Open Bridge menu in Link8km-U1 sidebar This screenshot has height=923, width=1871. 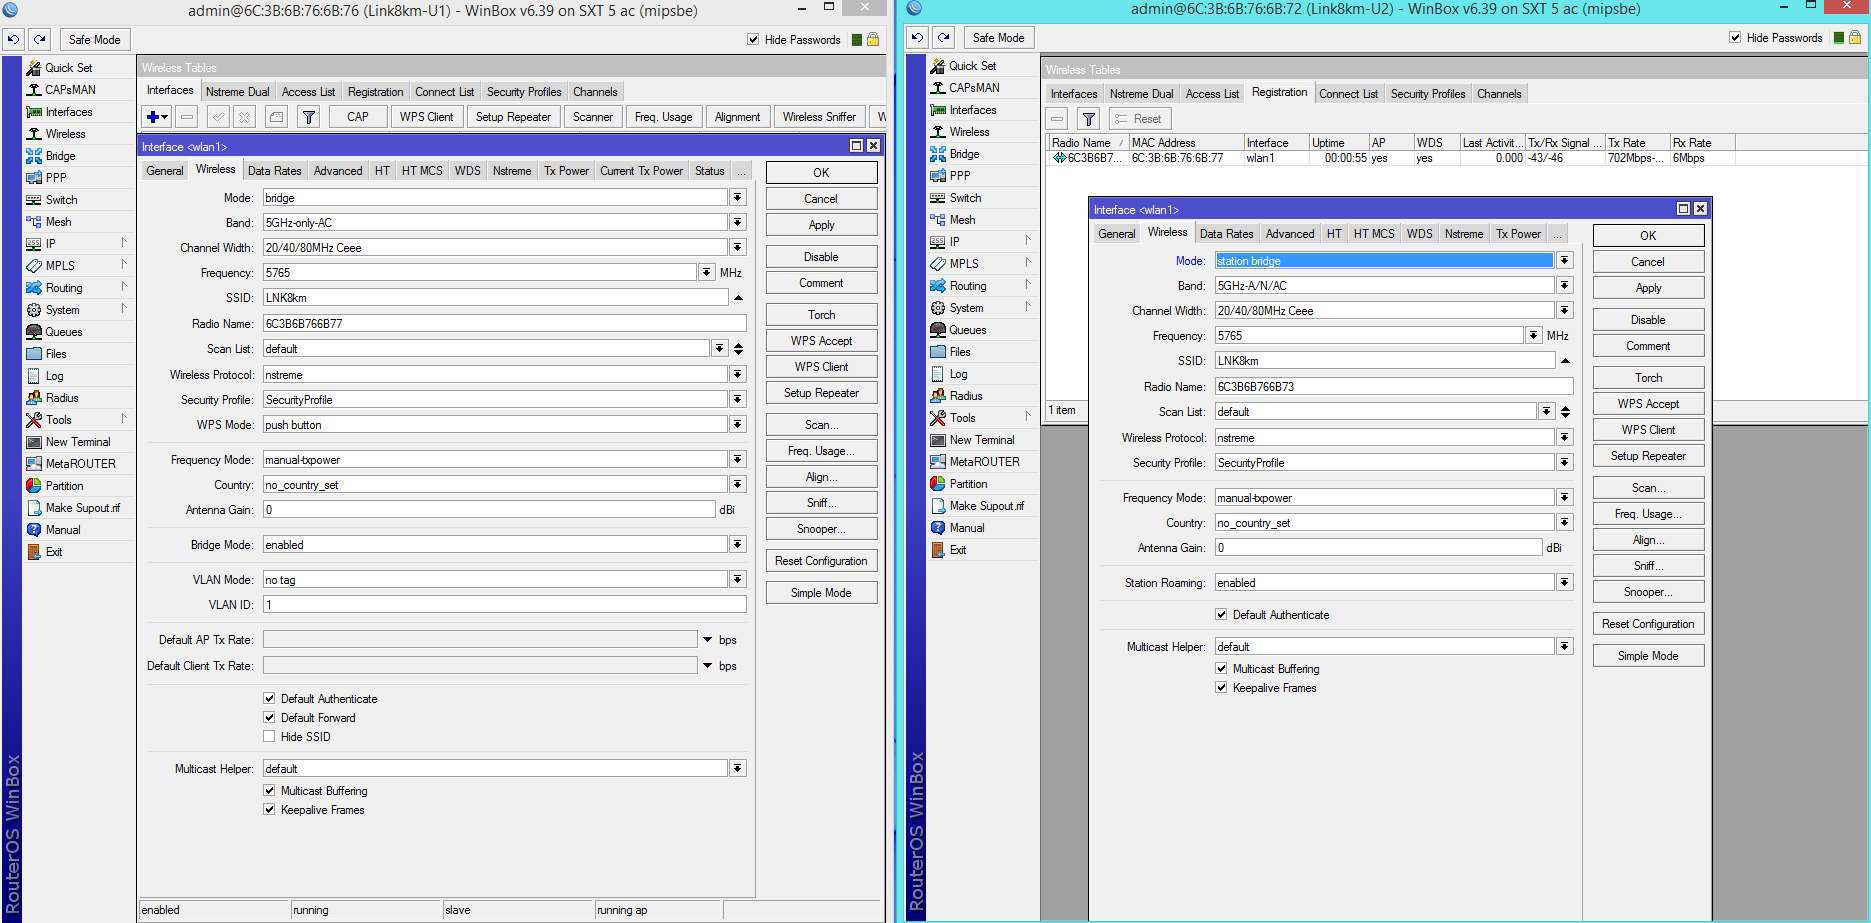point(60,156)
